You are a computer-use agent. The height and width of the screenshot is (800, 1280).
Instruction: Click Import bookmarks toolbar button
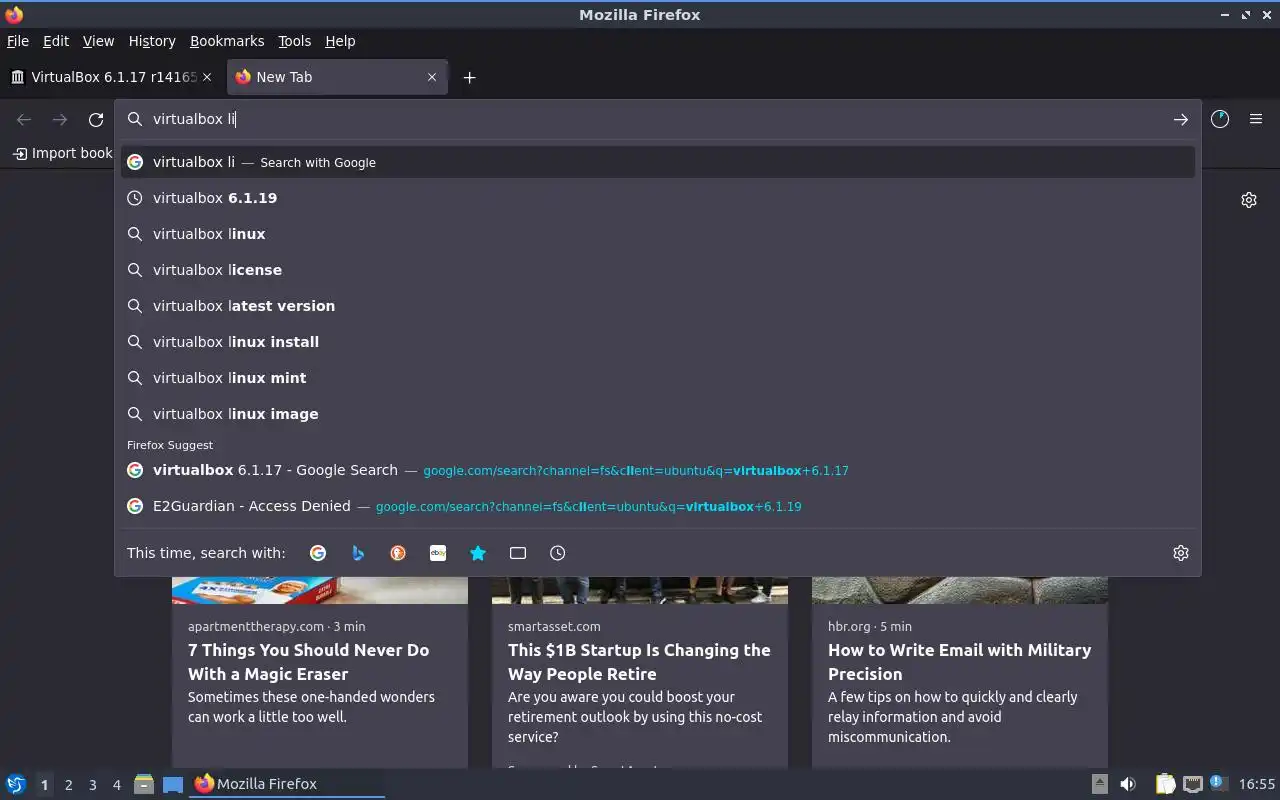pyautogui.click(x=62, y=153)
